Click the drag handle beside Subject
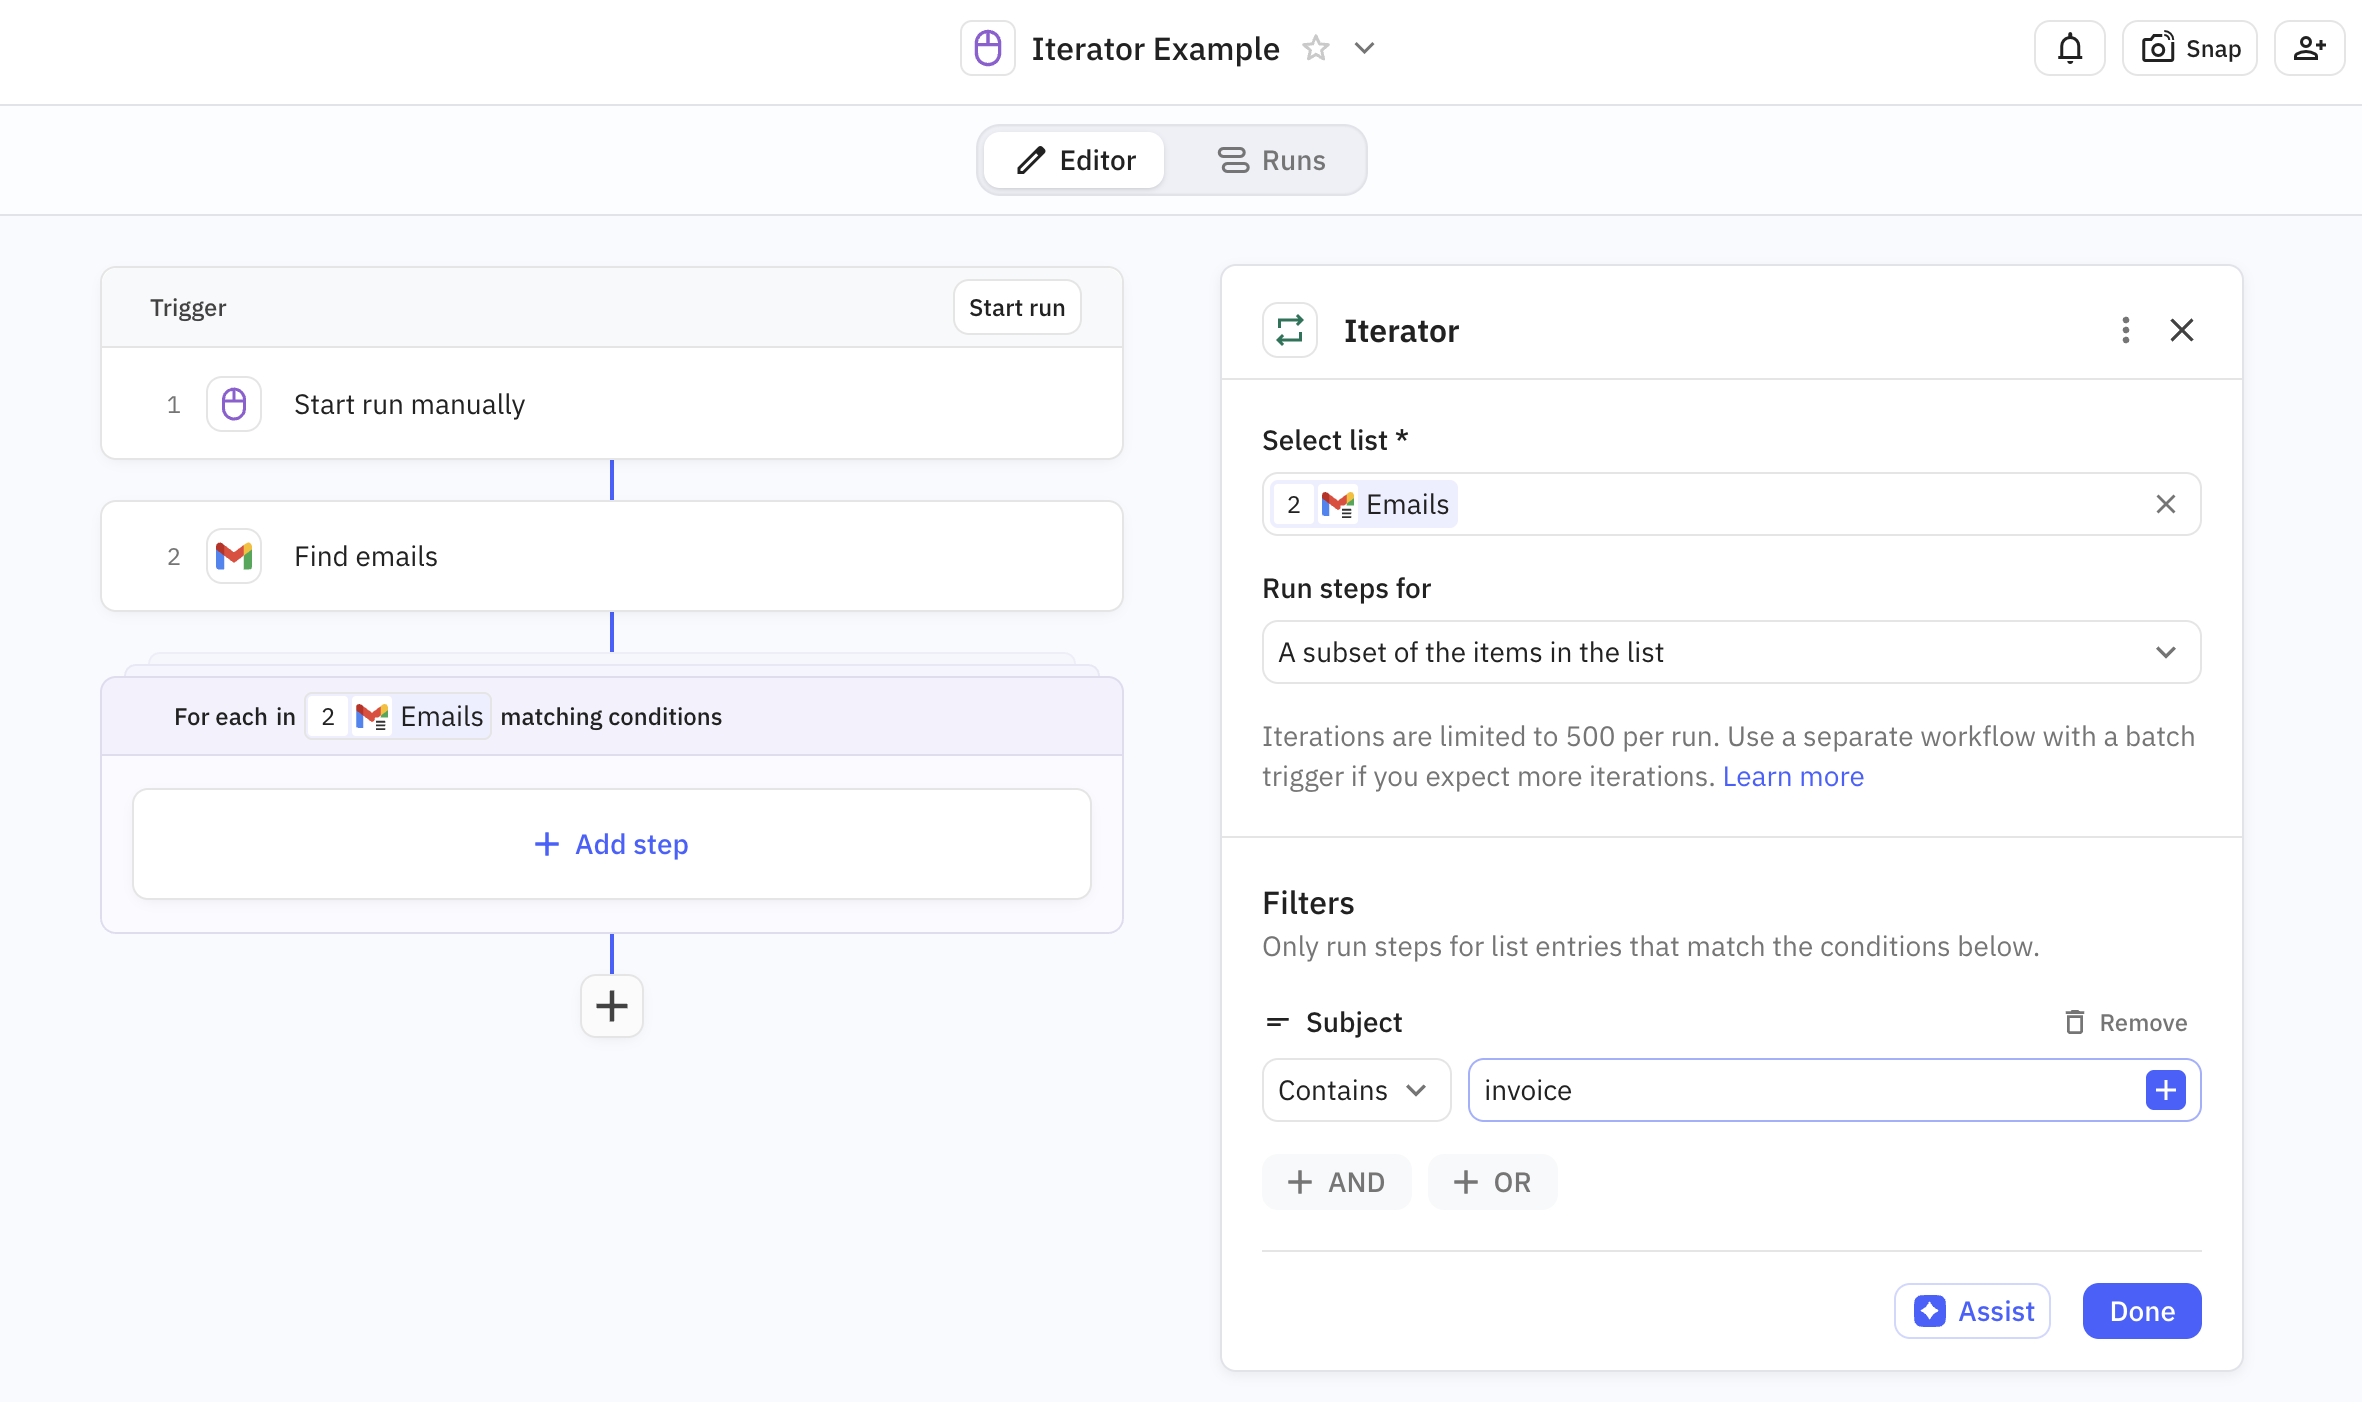 1277,1022
